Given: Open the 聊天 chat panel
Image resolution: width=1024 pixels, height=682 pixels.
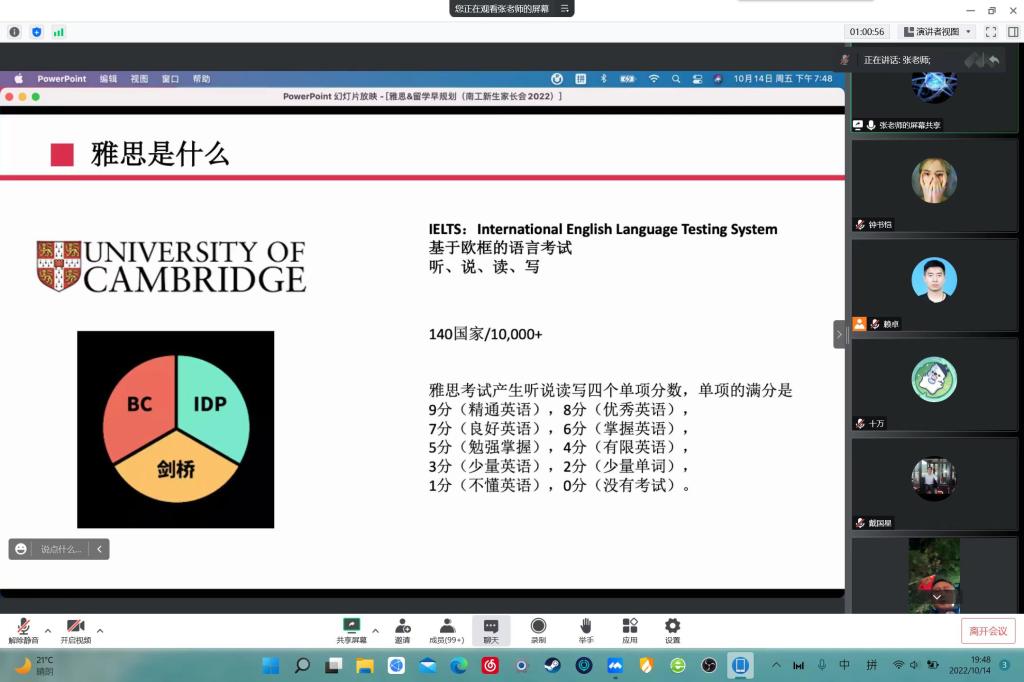Looking at the screenshot, I should [491, 630].
